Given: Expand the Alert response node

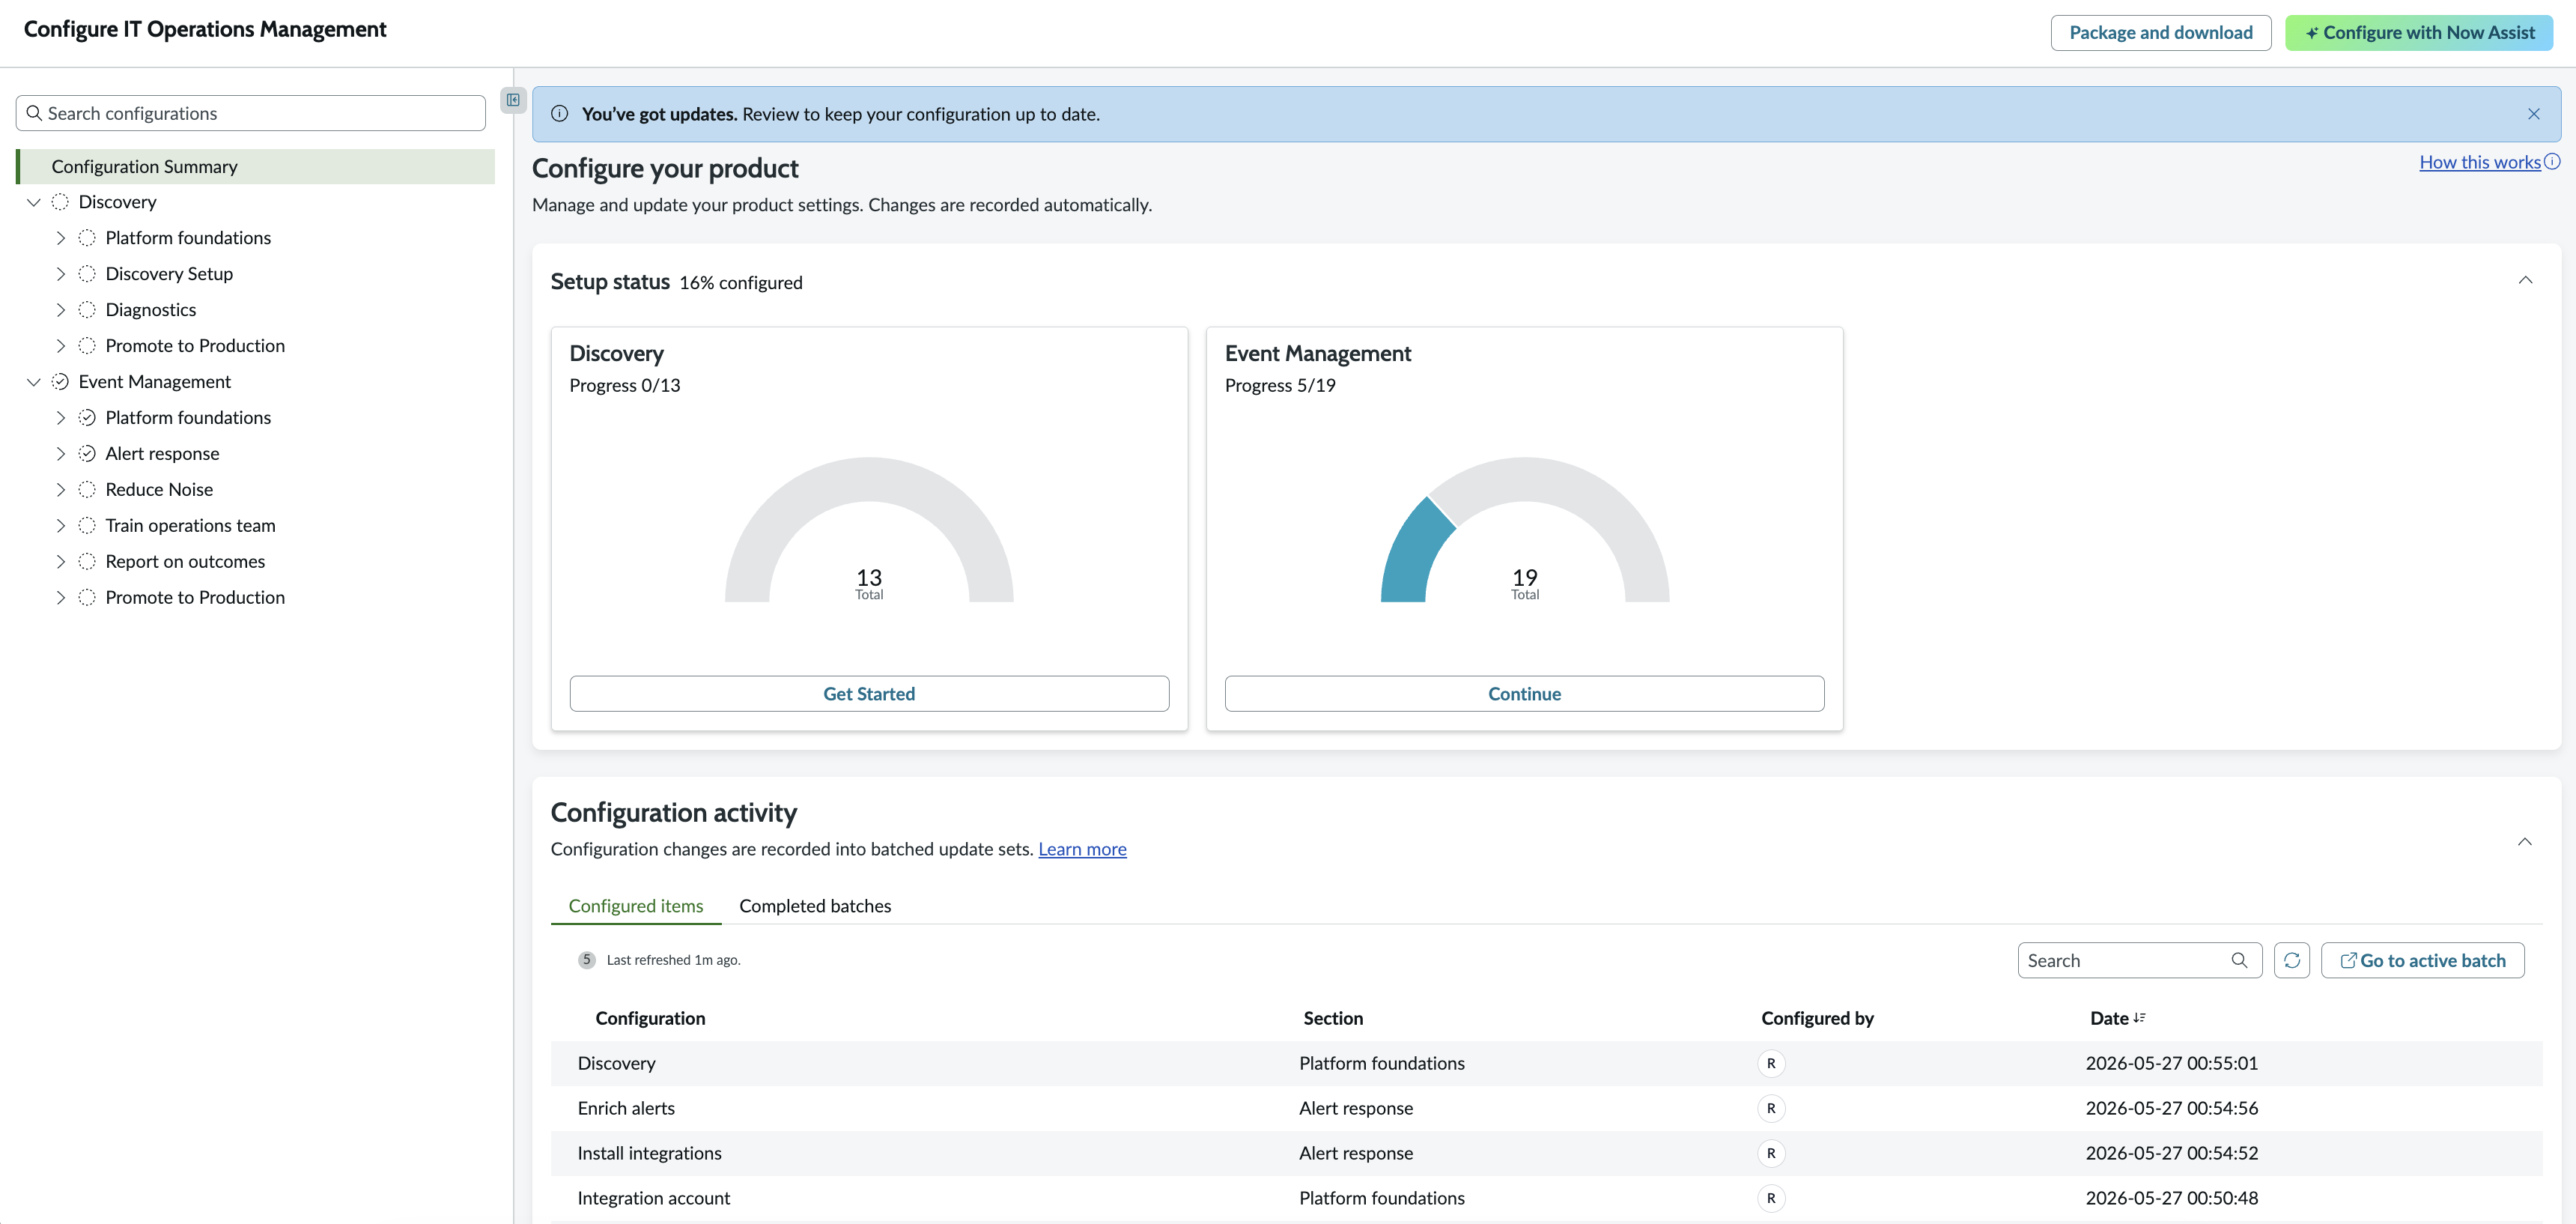Looking at the screenshot, I should click(60, 454).
